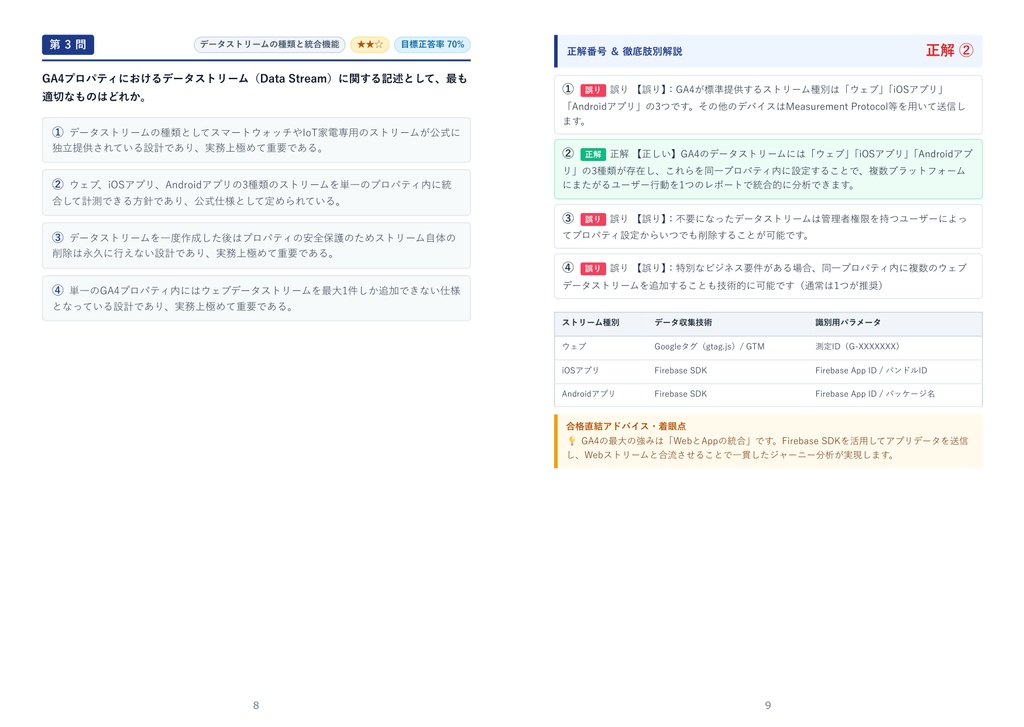Click the advice text about WebとAppの統合
1024x727 pixels.
pos(767,448)
